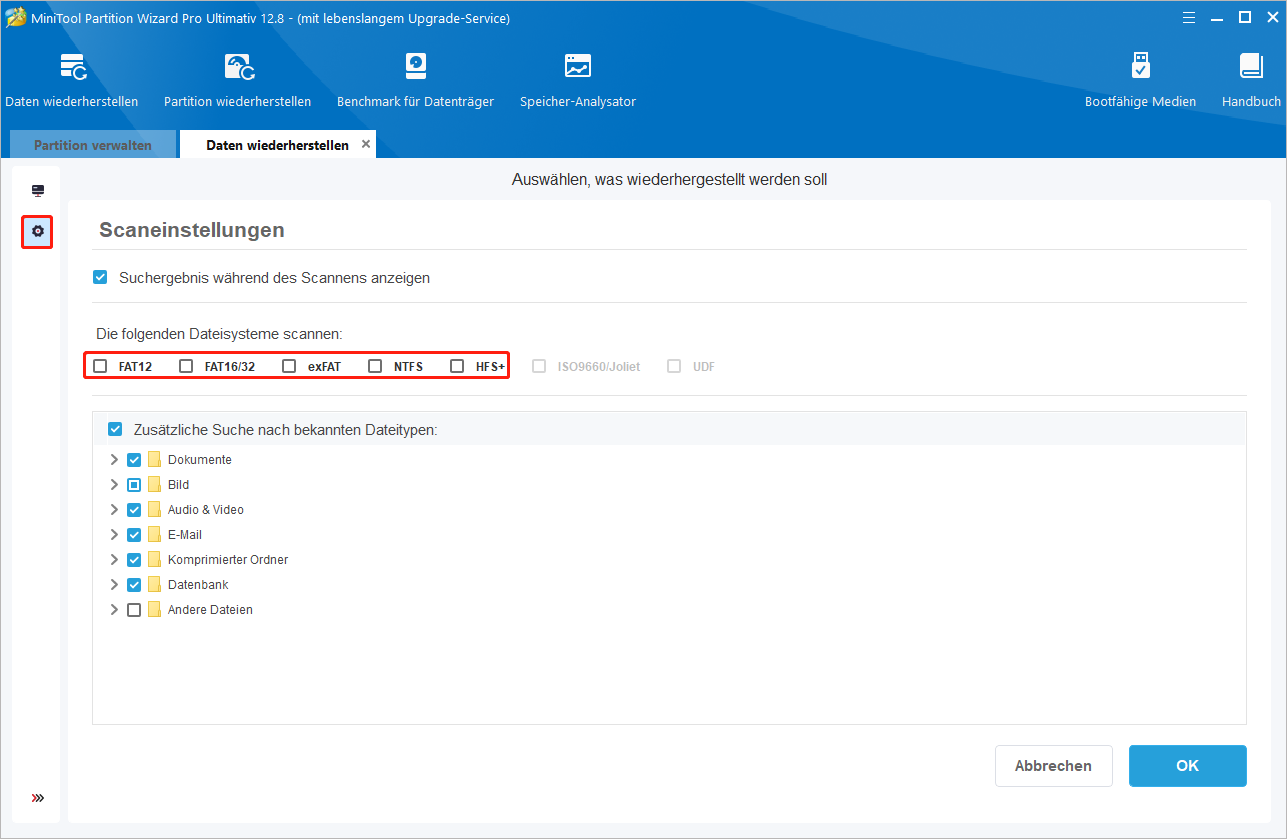
Task: Select the Dokumente label text
Action: point(200,460)
